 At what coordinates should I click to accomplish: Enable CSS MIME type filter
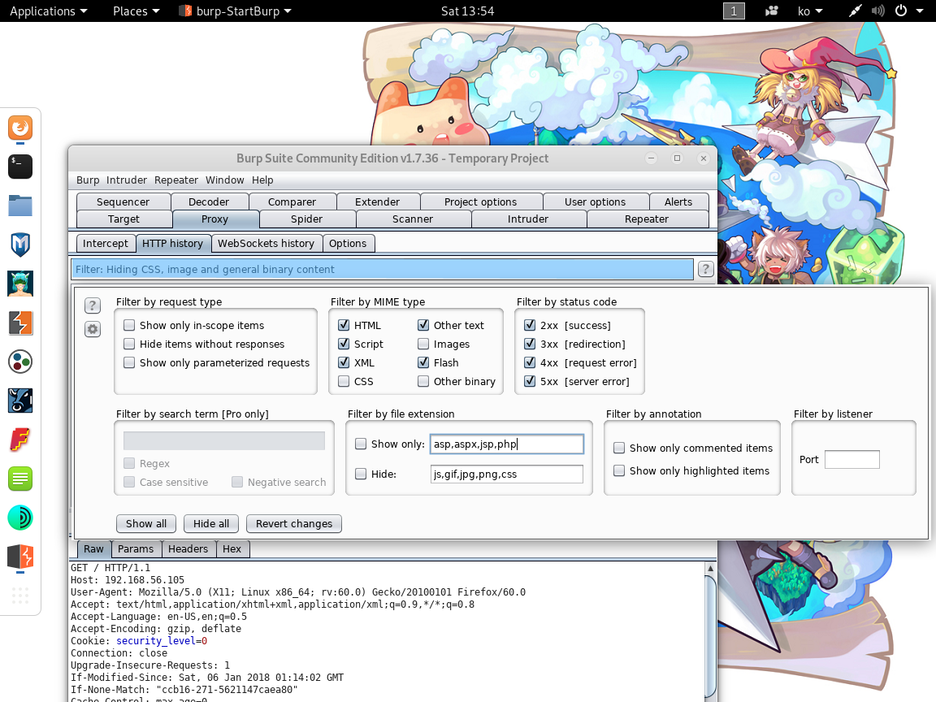(343, 381)
